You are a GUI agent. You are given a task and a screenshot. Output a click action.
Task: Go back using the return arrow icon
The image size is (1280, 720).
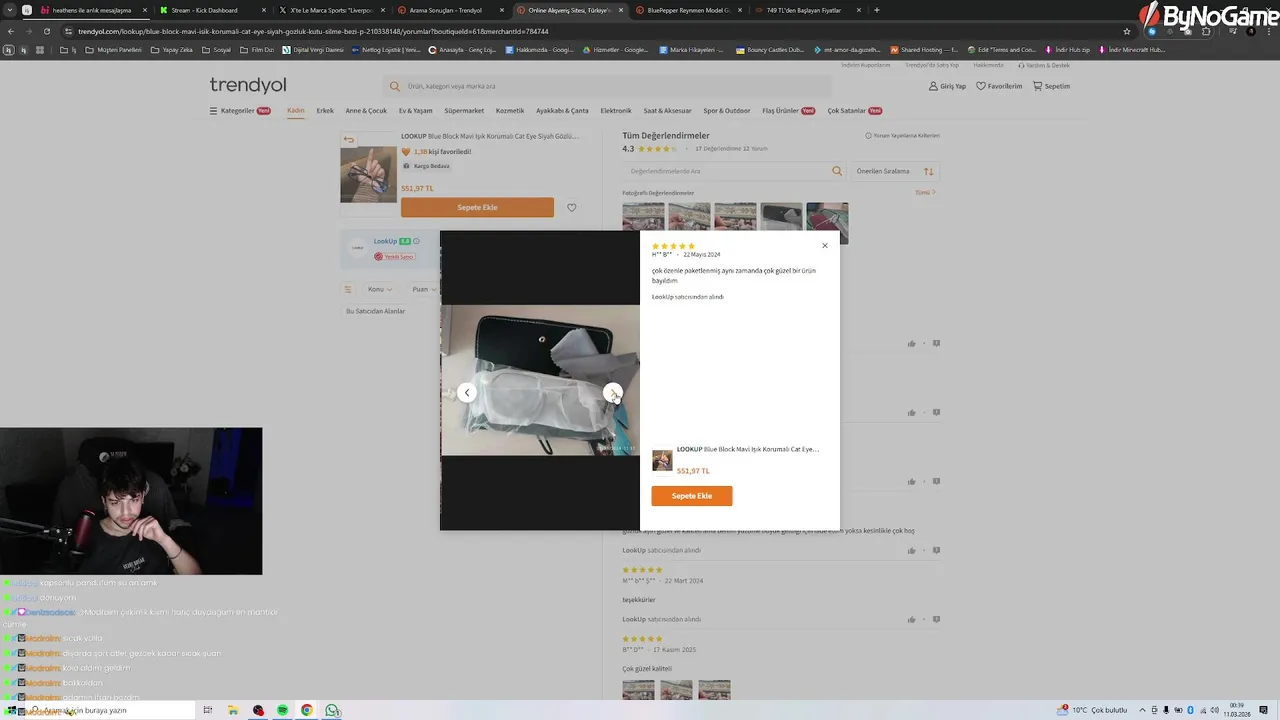pyautogui.click(x=348, y=140)
